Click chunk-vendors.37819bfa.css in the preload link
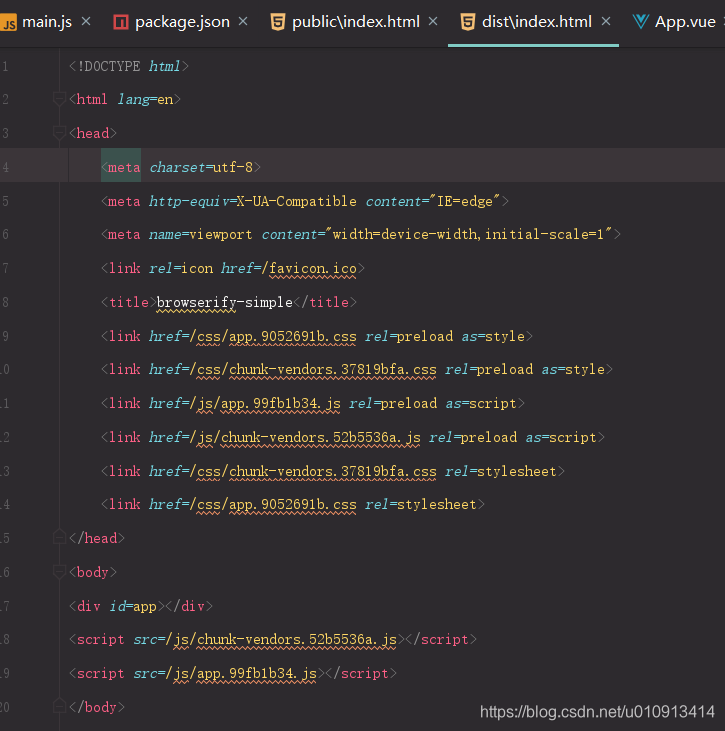Screen dimensions: 725x731 coord(333,369)
